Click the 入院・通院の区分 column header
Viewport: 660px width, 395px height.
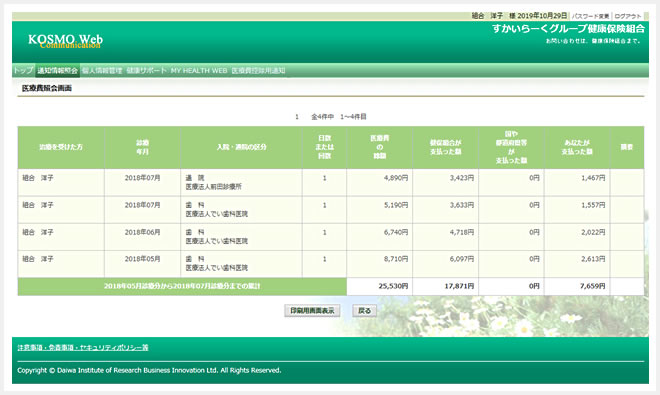[241, 147]
